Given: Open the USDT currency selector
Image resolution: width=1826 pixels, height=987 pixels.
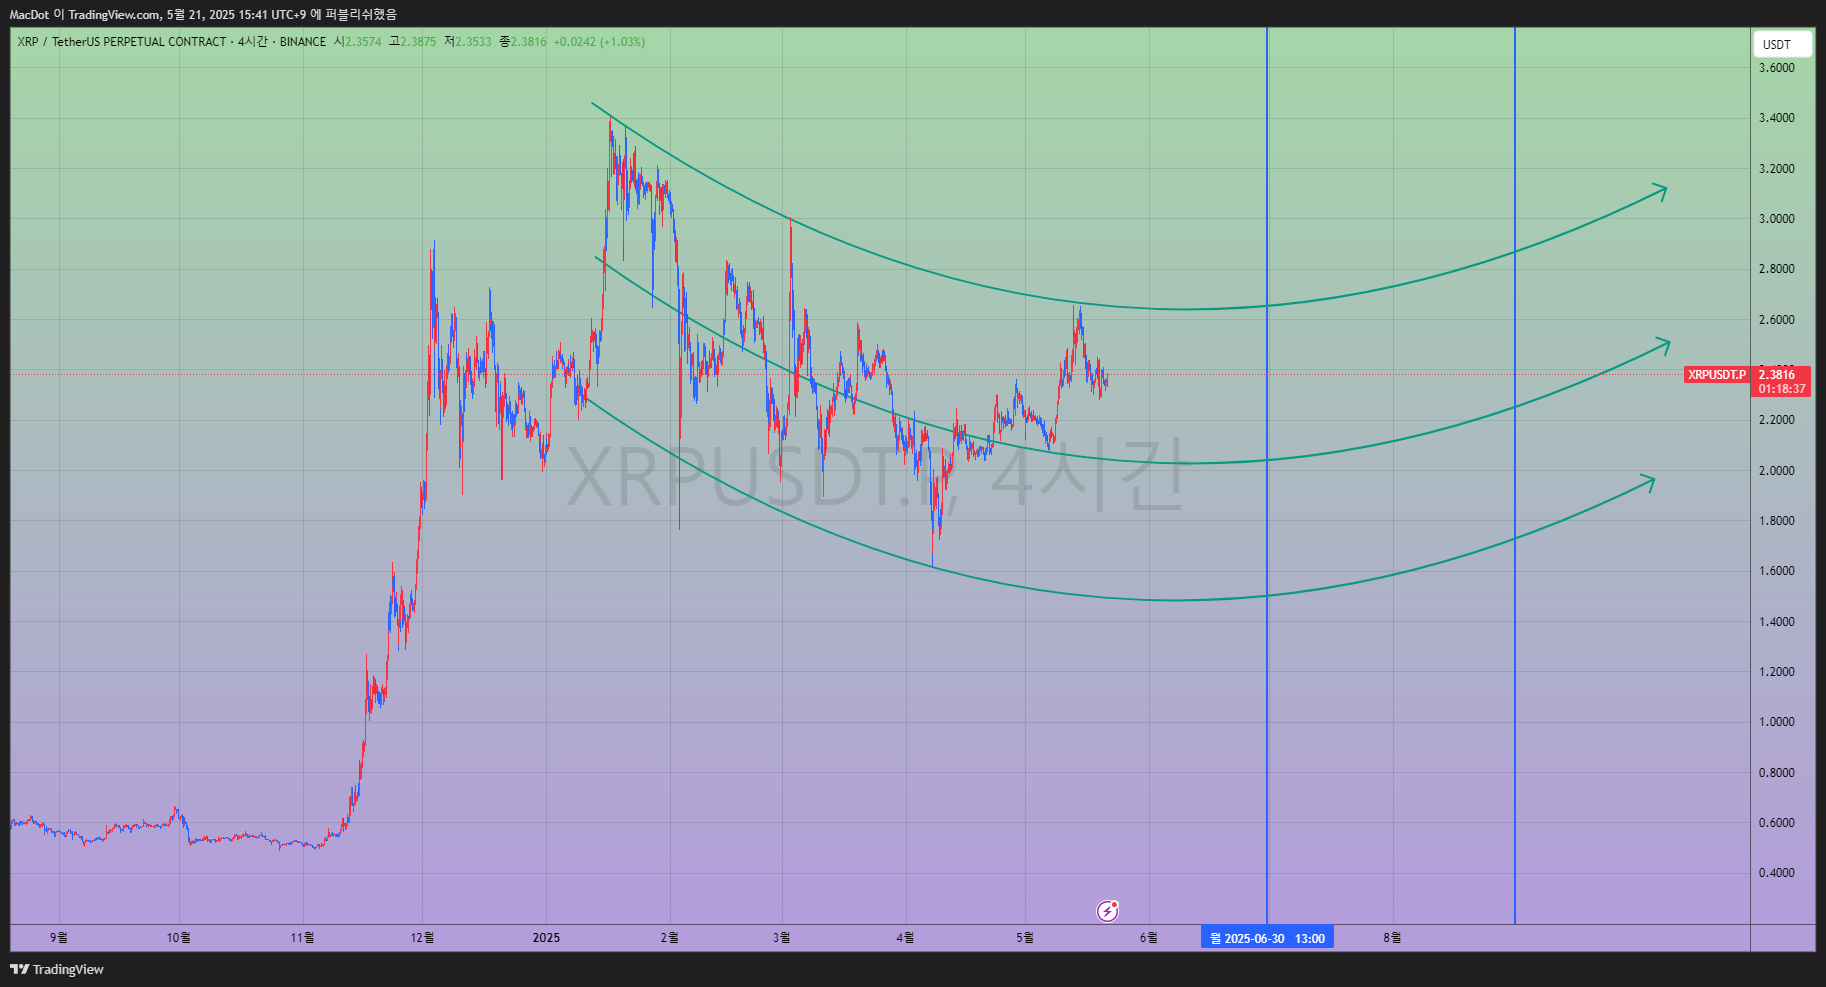Looking at the screenshot, I should click(1781, 44).
